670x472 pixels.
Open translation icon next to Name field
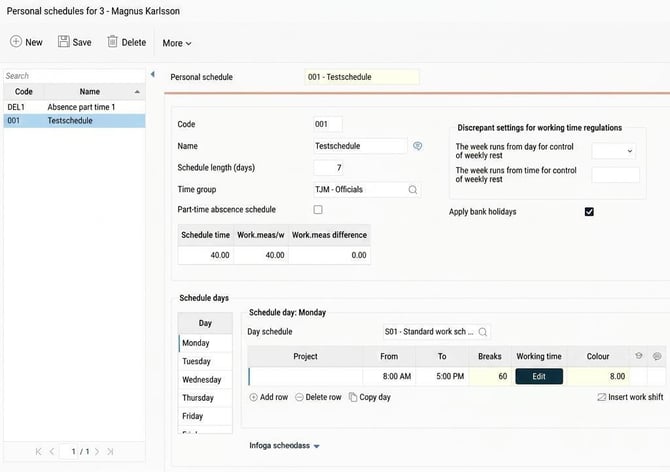click(417, 146)
